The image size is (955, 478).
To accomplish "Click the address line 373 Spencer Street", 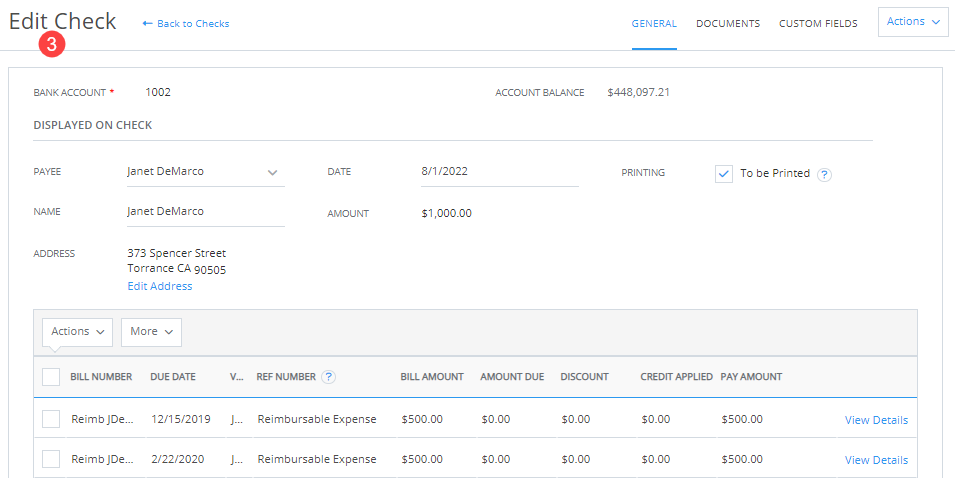I will [177, 253].
